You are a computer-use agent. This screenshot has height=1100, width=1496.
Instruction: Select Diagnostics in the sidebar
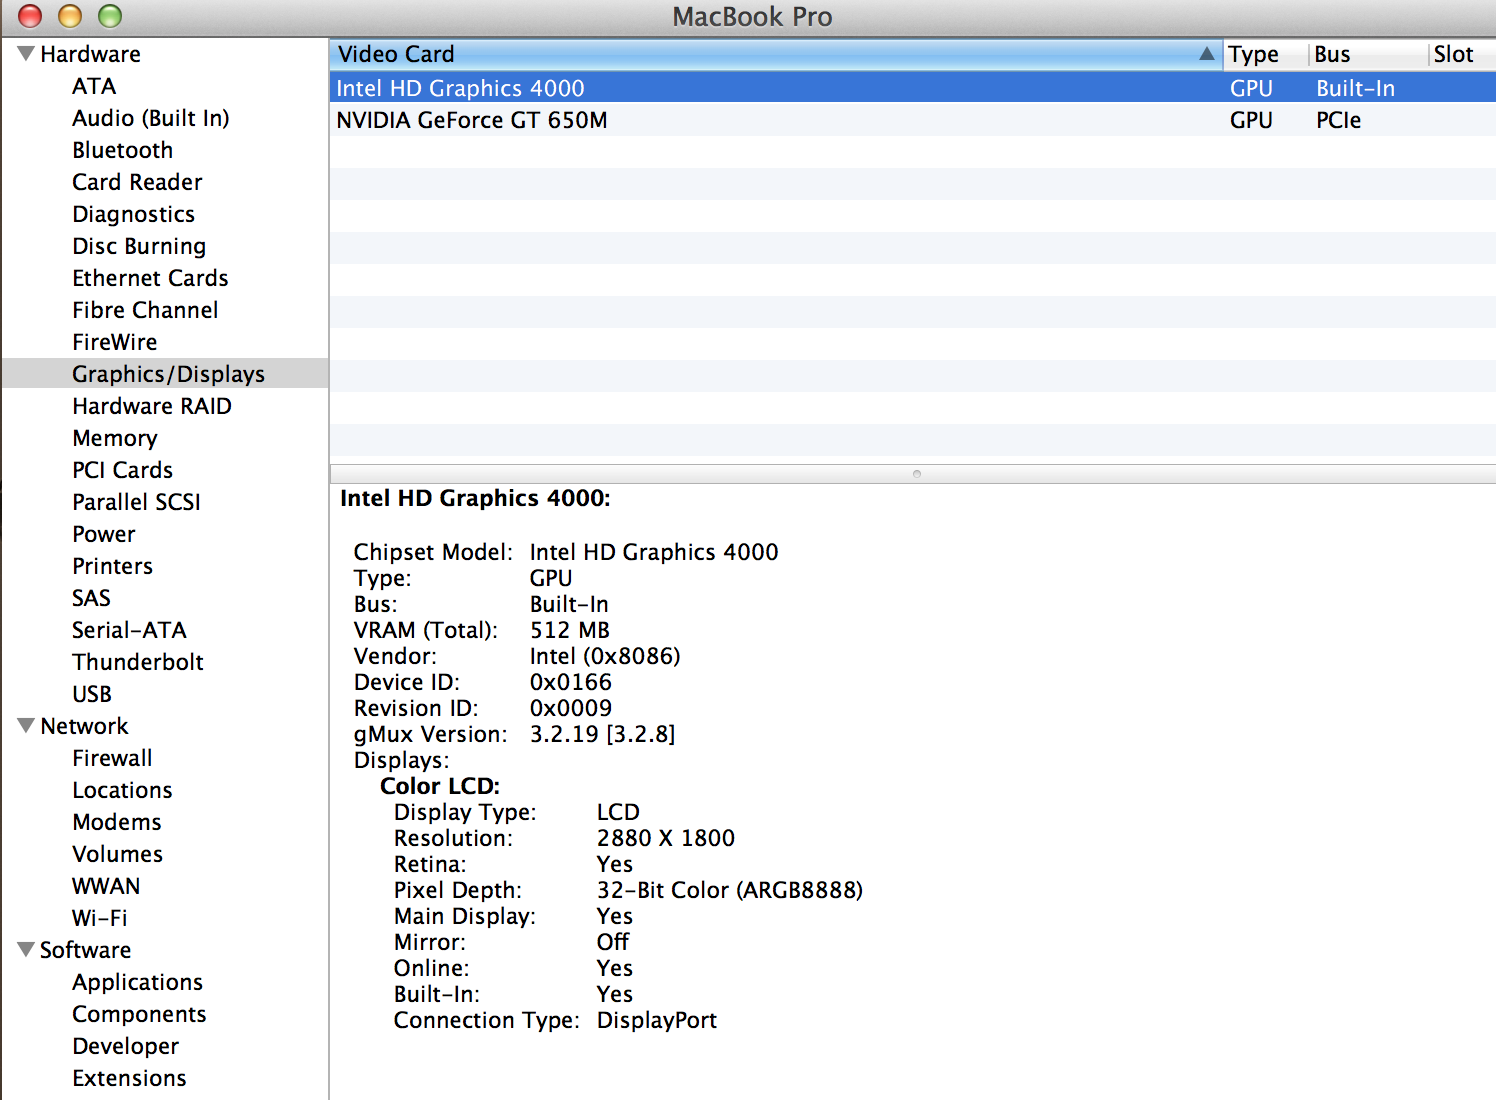point(134,214)
